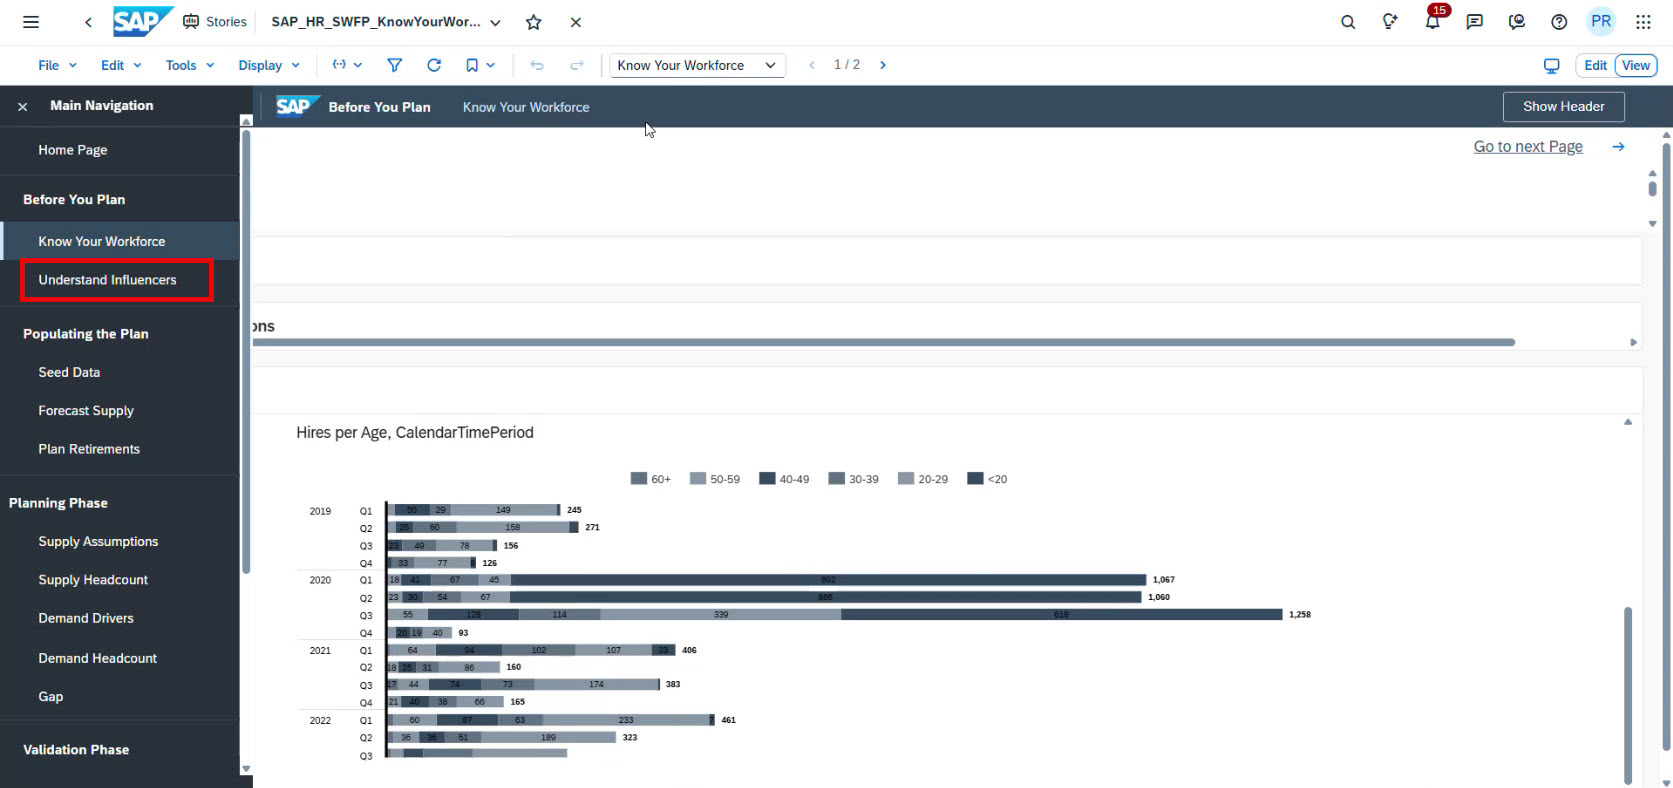Switch to View mode
1673x788 pixels.
1636,65
